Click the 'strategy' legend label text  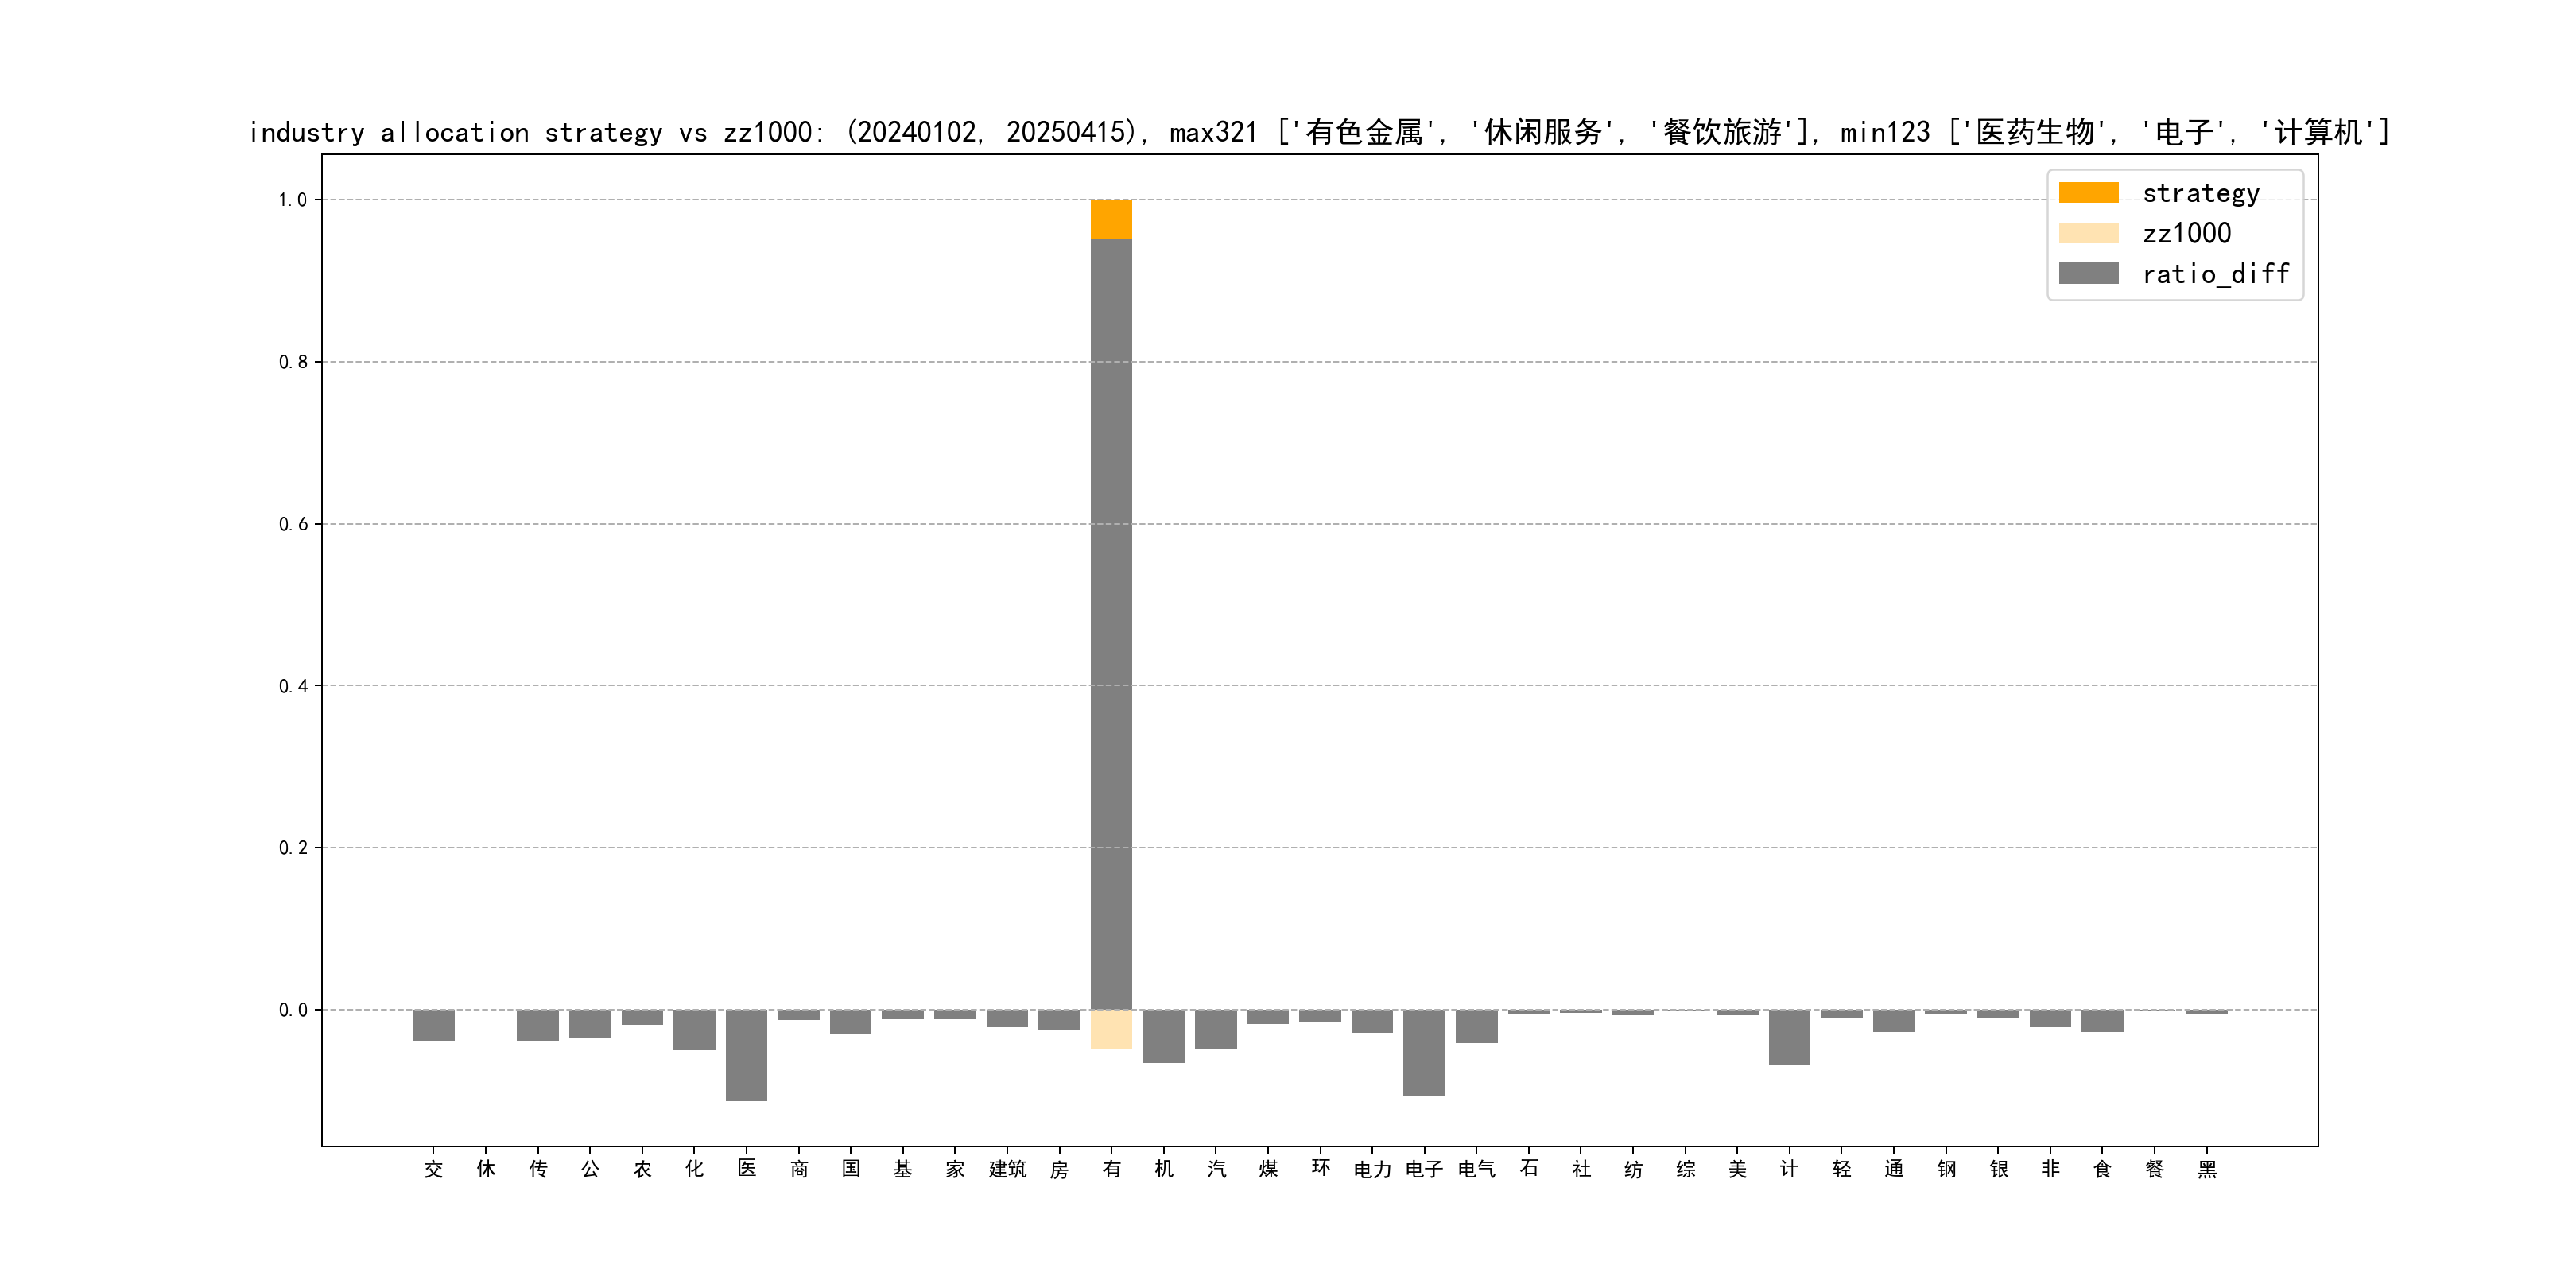click(2200, 193)
